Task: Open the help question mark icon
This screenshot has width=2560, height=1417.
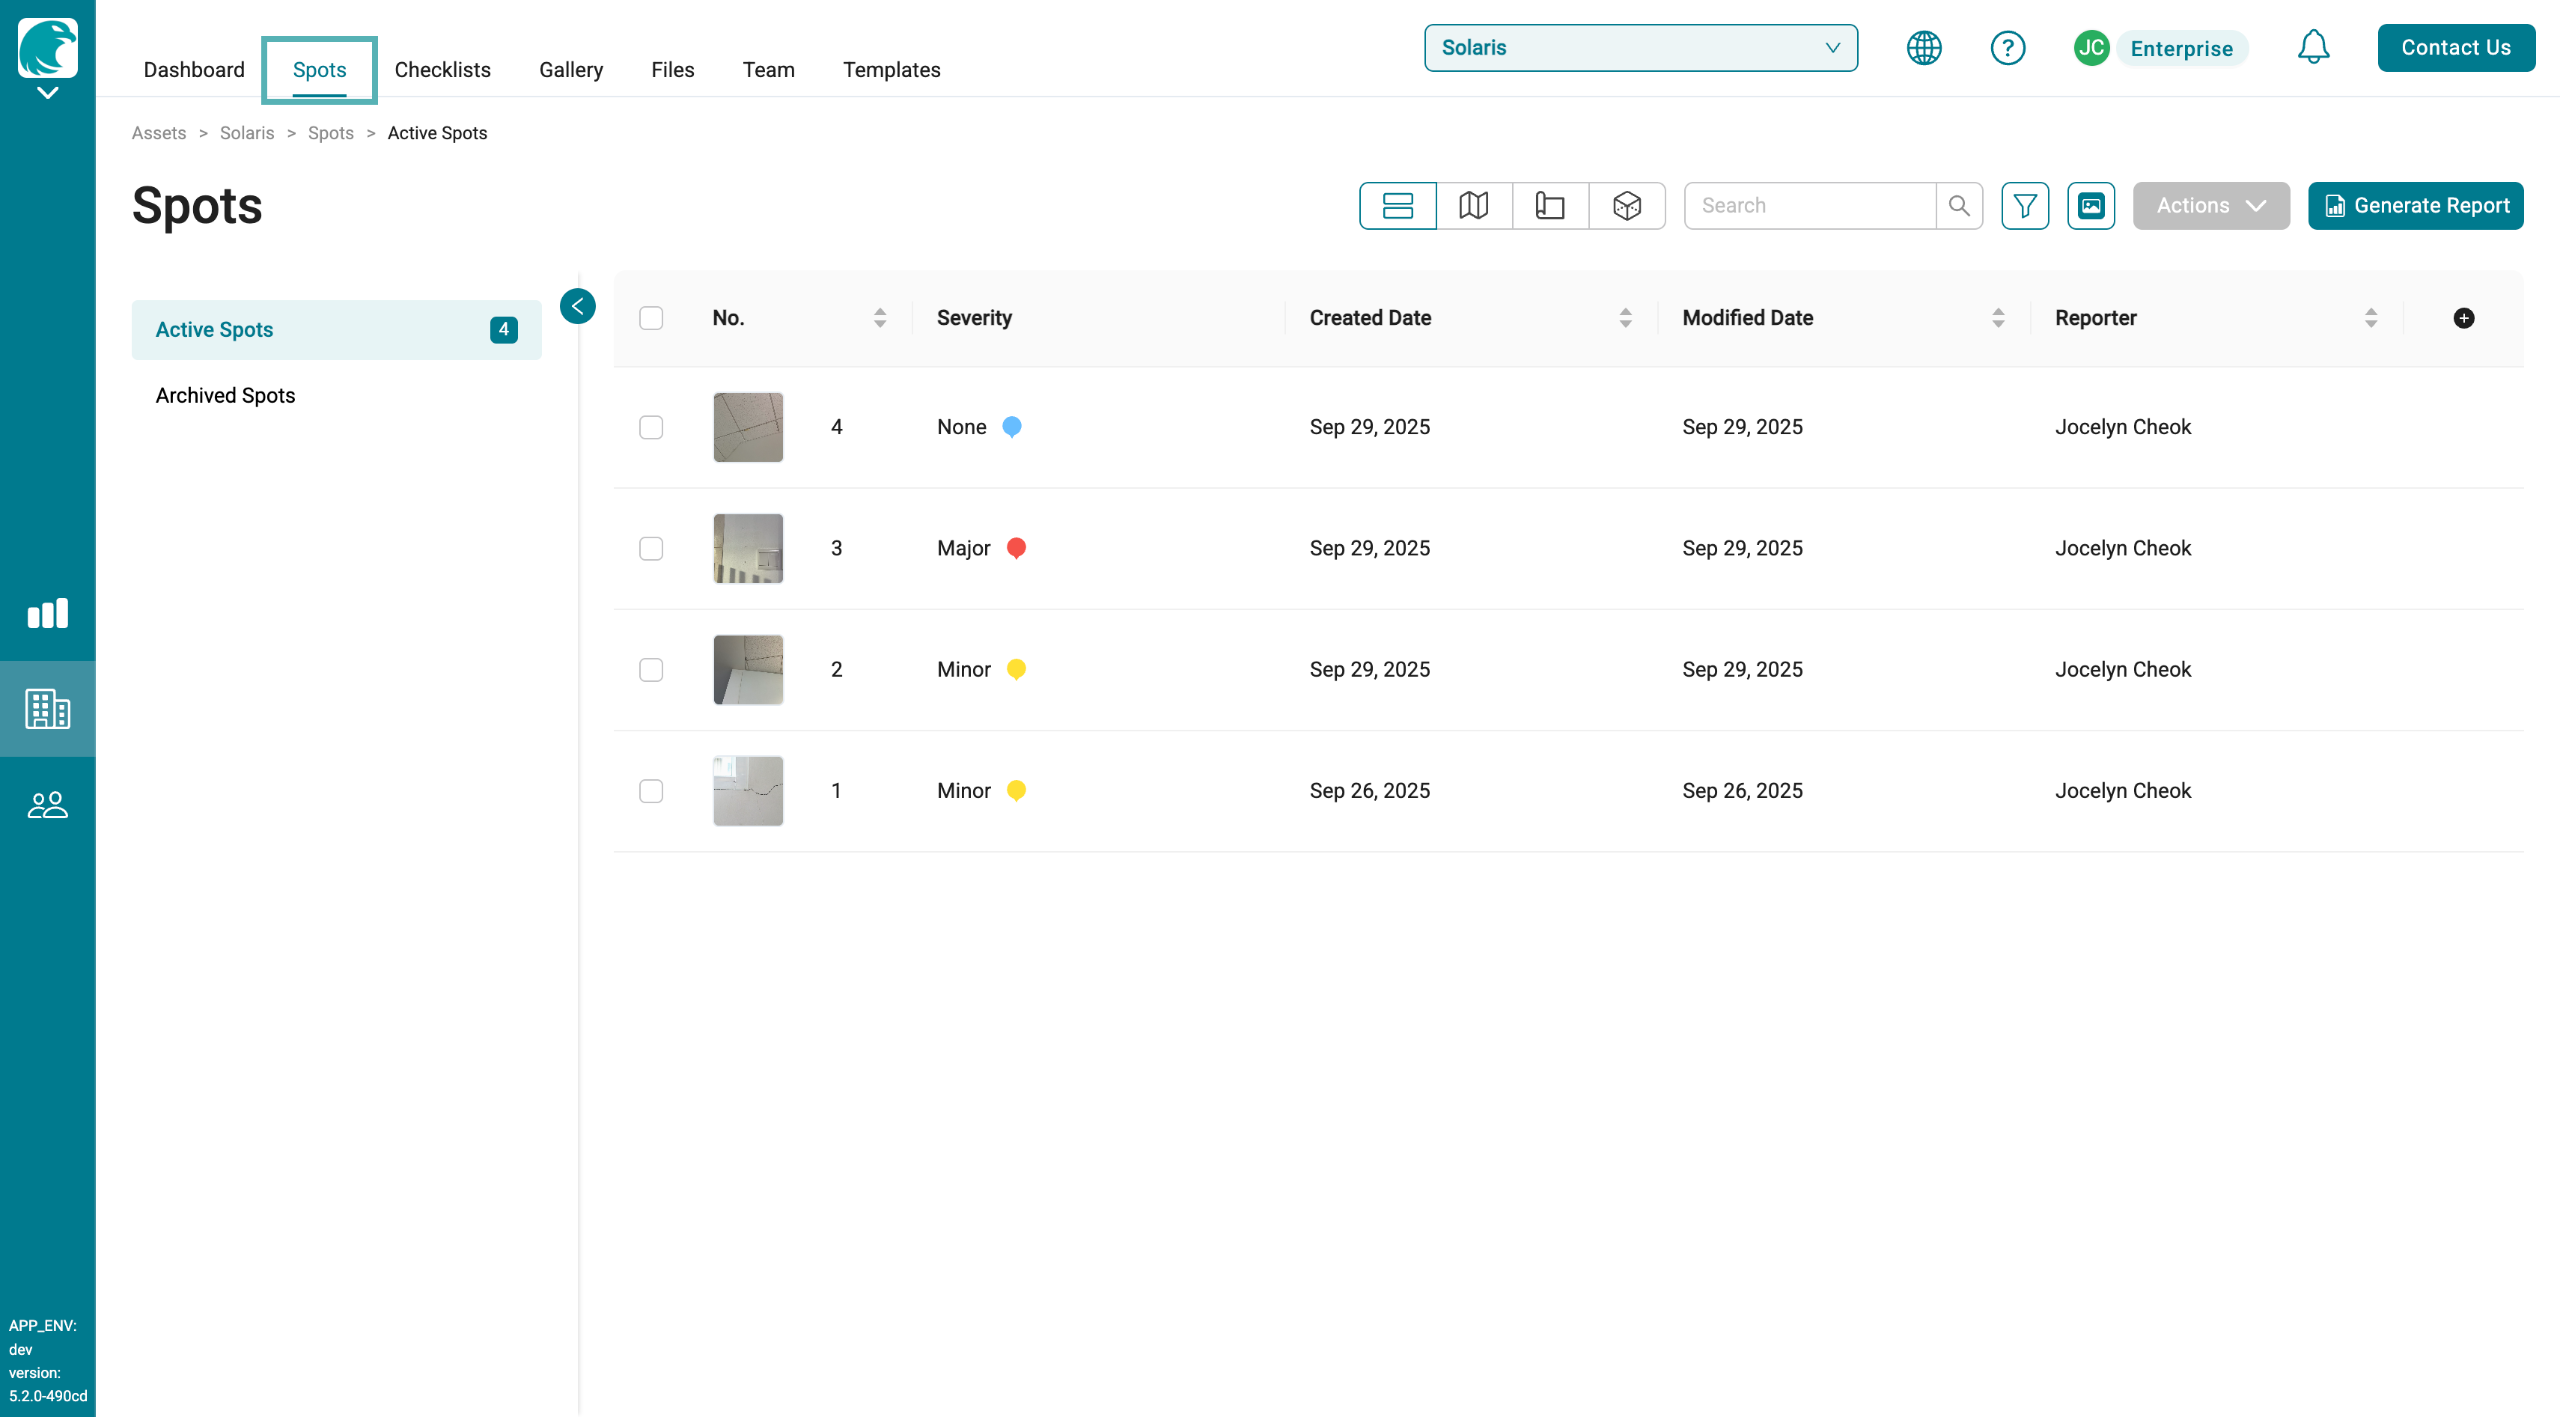Action: (x=2007, y=47)
